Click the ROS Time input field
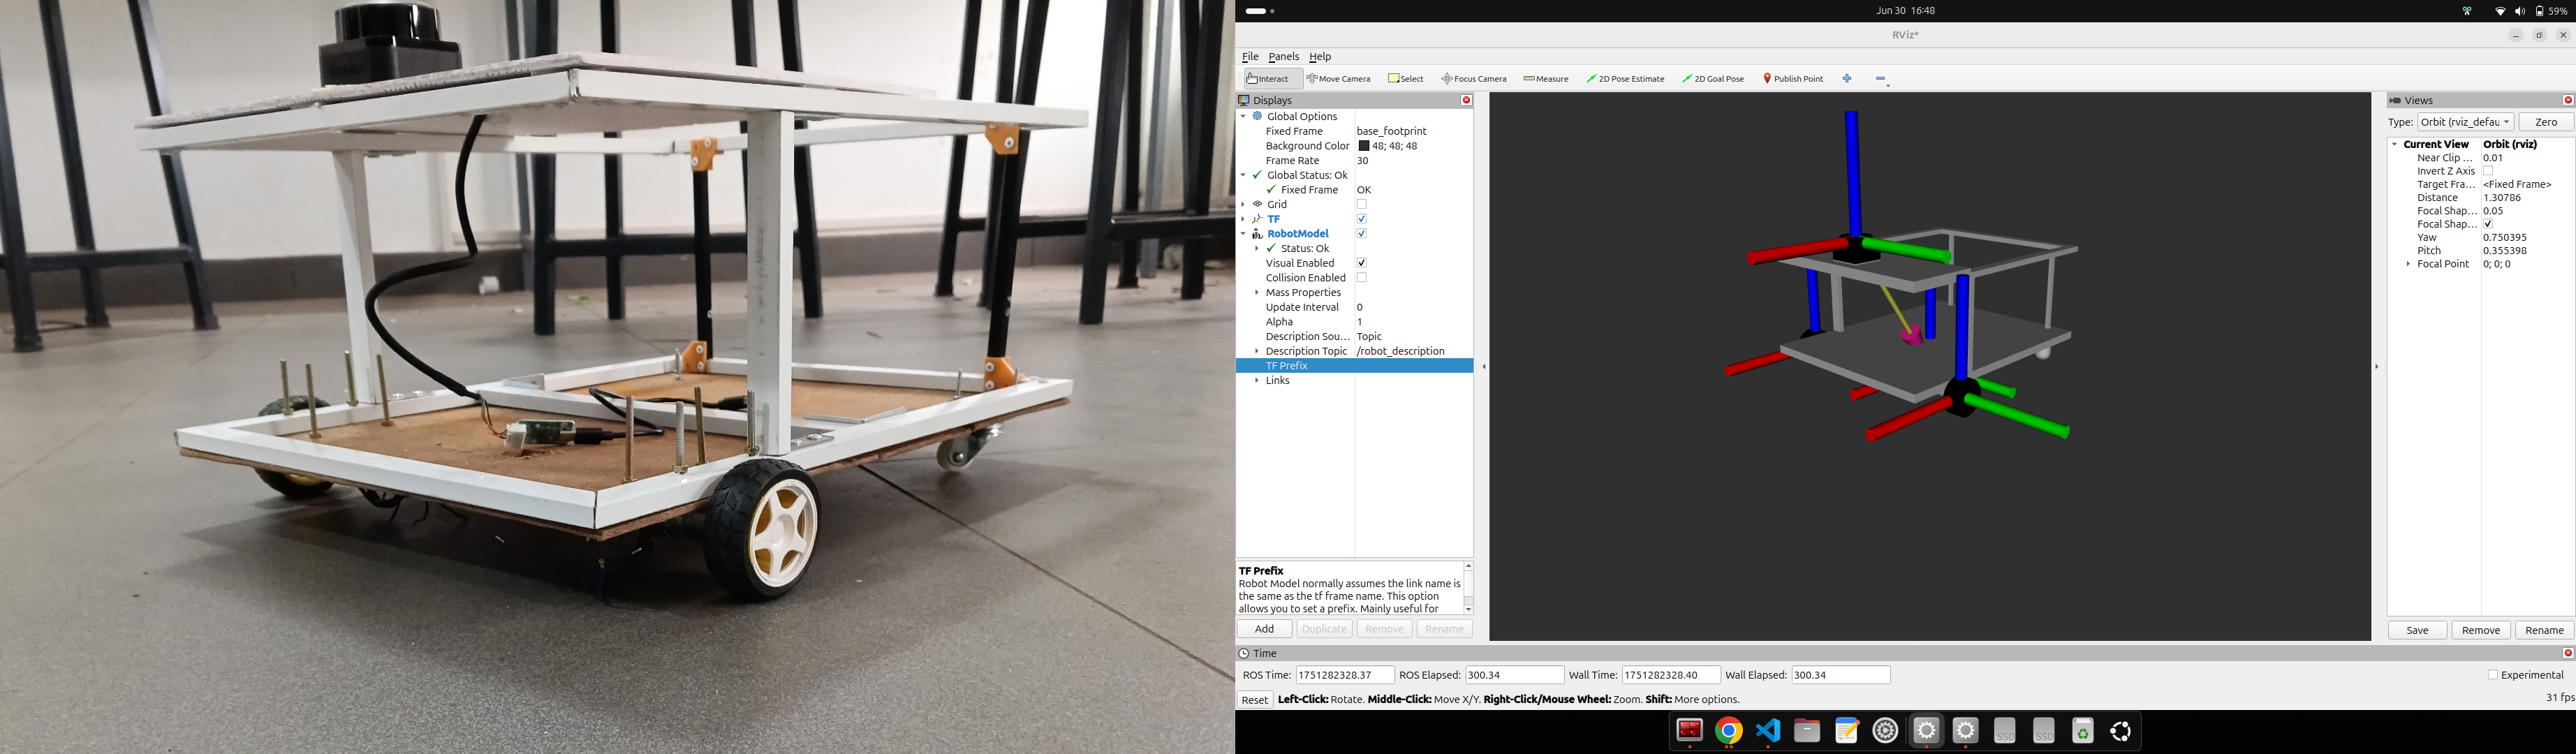This screenshot has height=754, width=2576. pyautogui.click(x=1344, y=675)
